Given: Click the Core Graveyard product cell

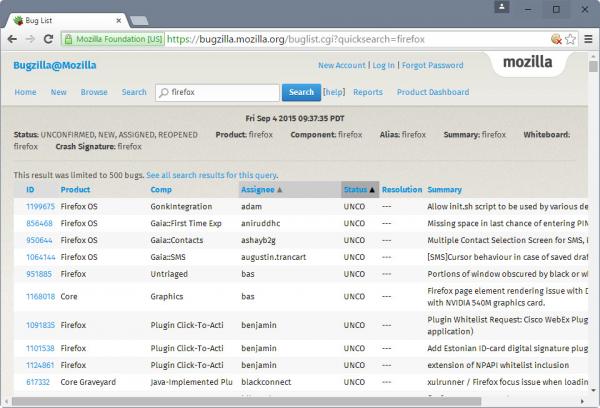Looking at the screenshot, I should [88, 382].
